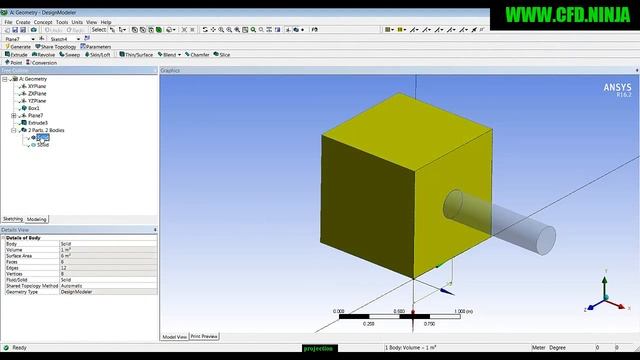Image resolution: width=640 pixels, height=360 pixels.
Task: Click the Next View grey magnifier icon
Action: coord(261,30)
